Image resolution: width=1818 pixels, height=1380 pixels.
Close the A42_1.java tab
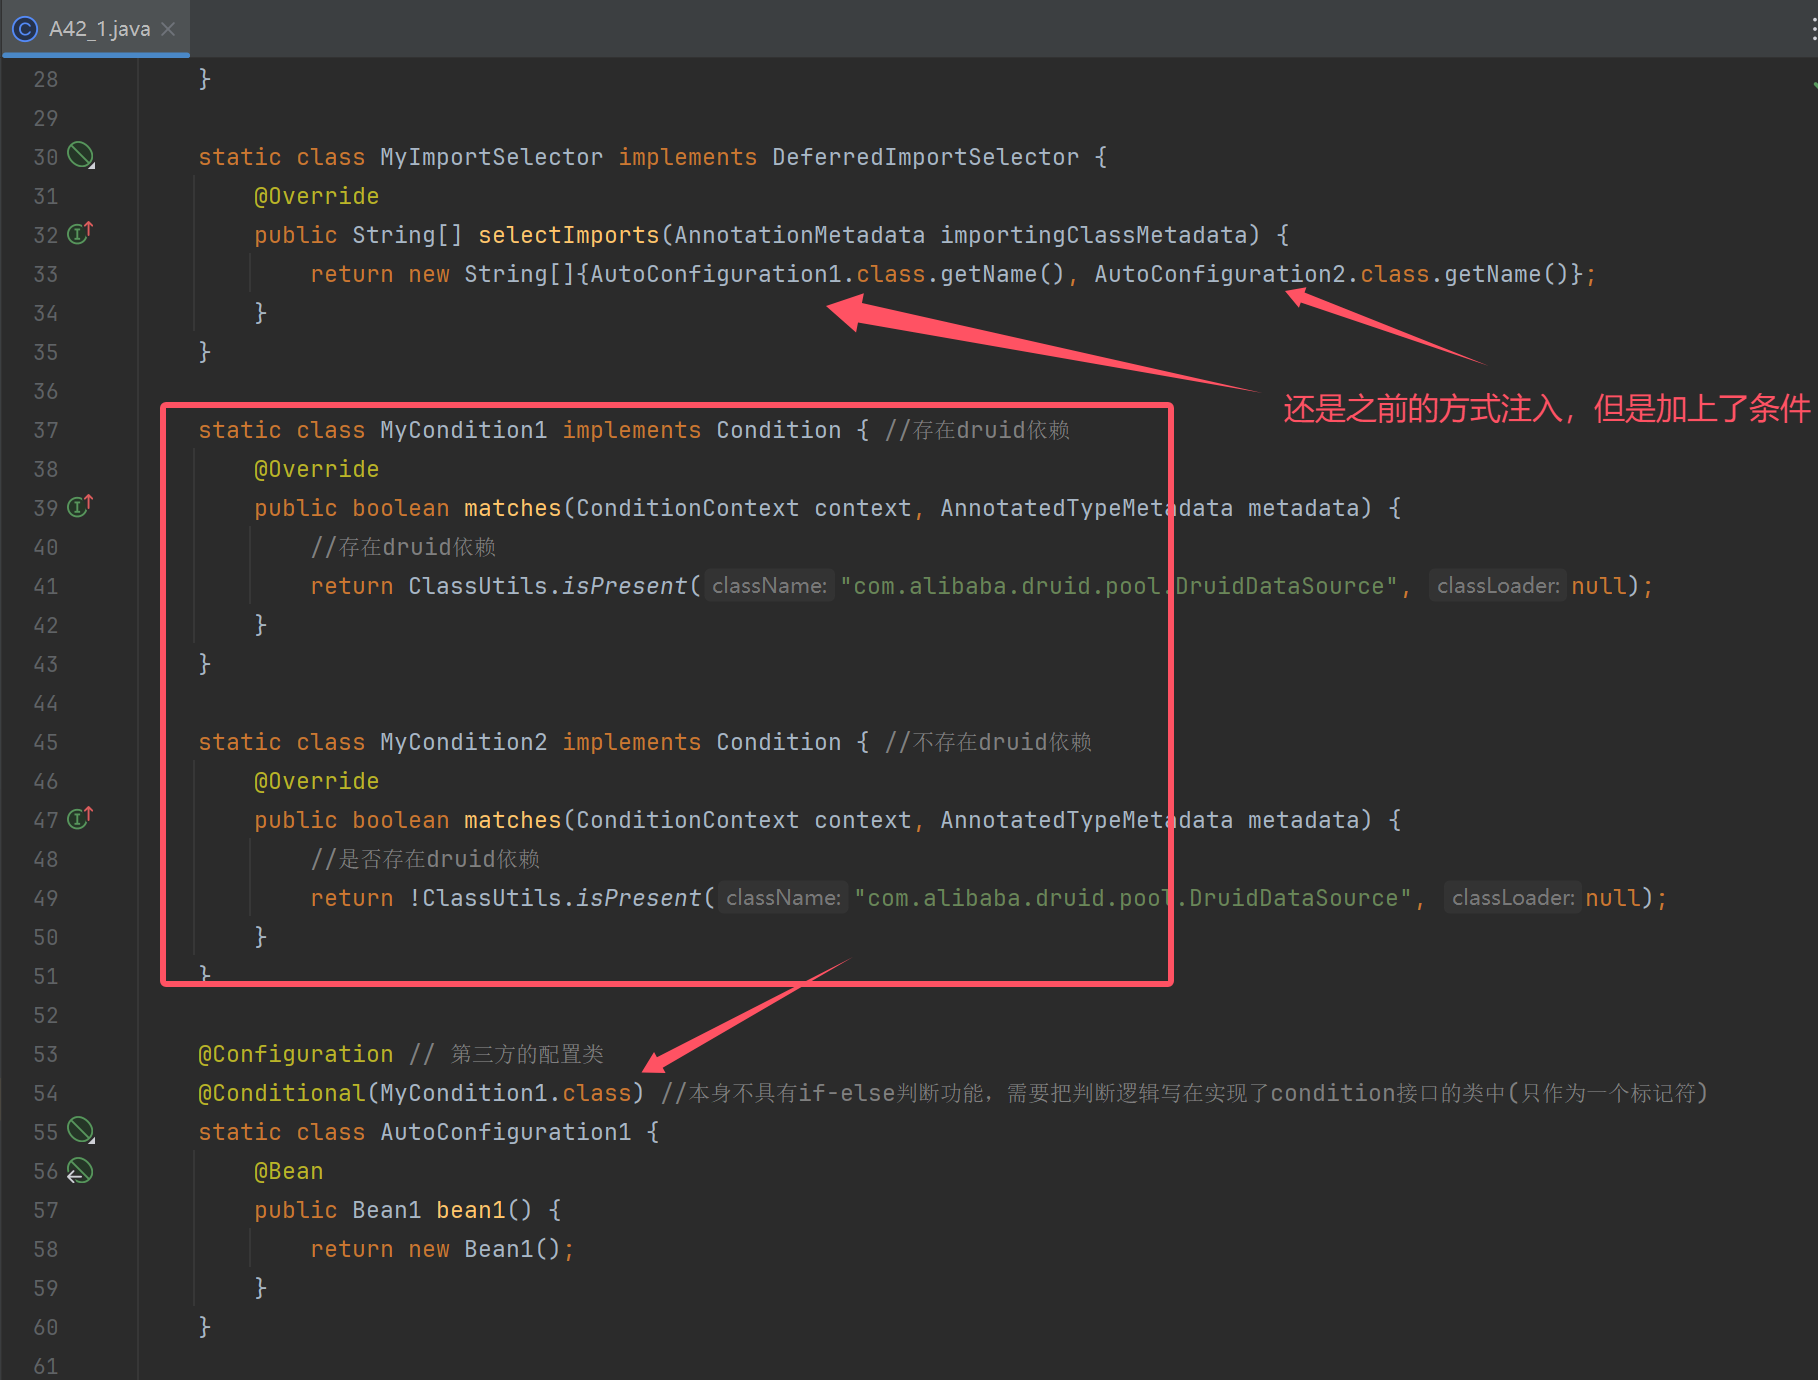[168, 29]
